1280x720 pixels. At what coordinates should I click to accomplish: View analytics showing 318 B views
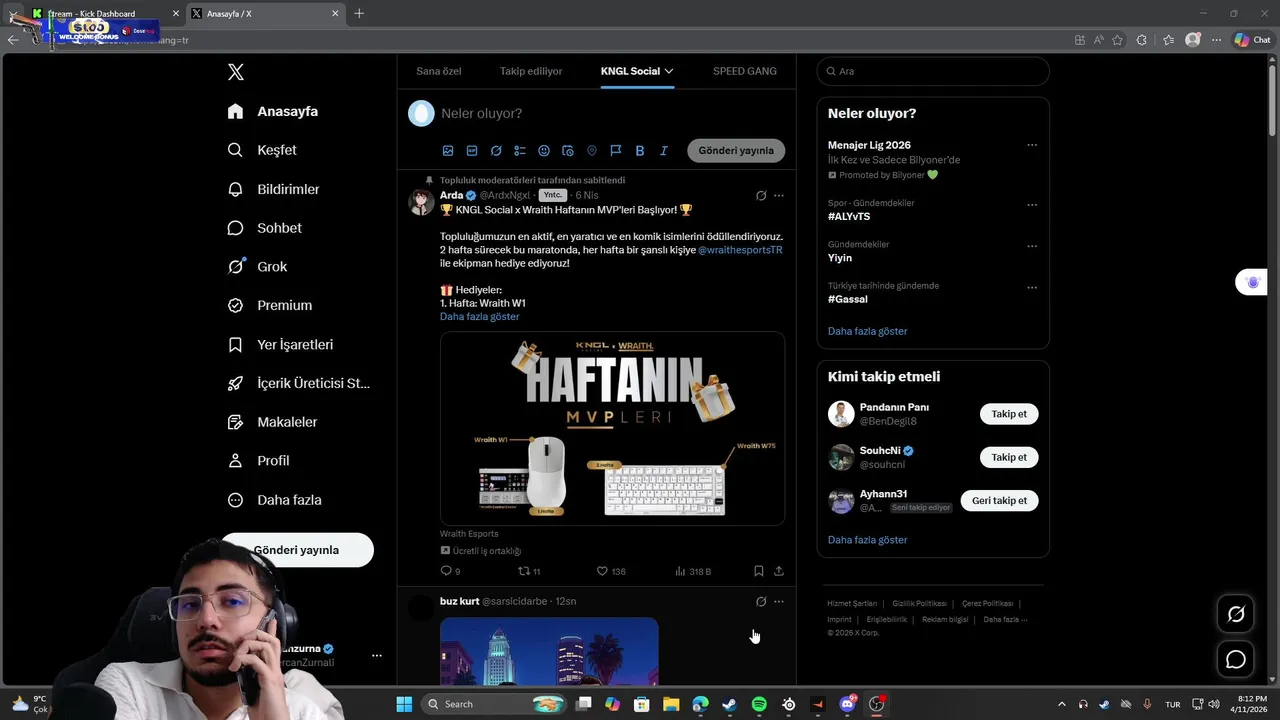pos(693,571)
